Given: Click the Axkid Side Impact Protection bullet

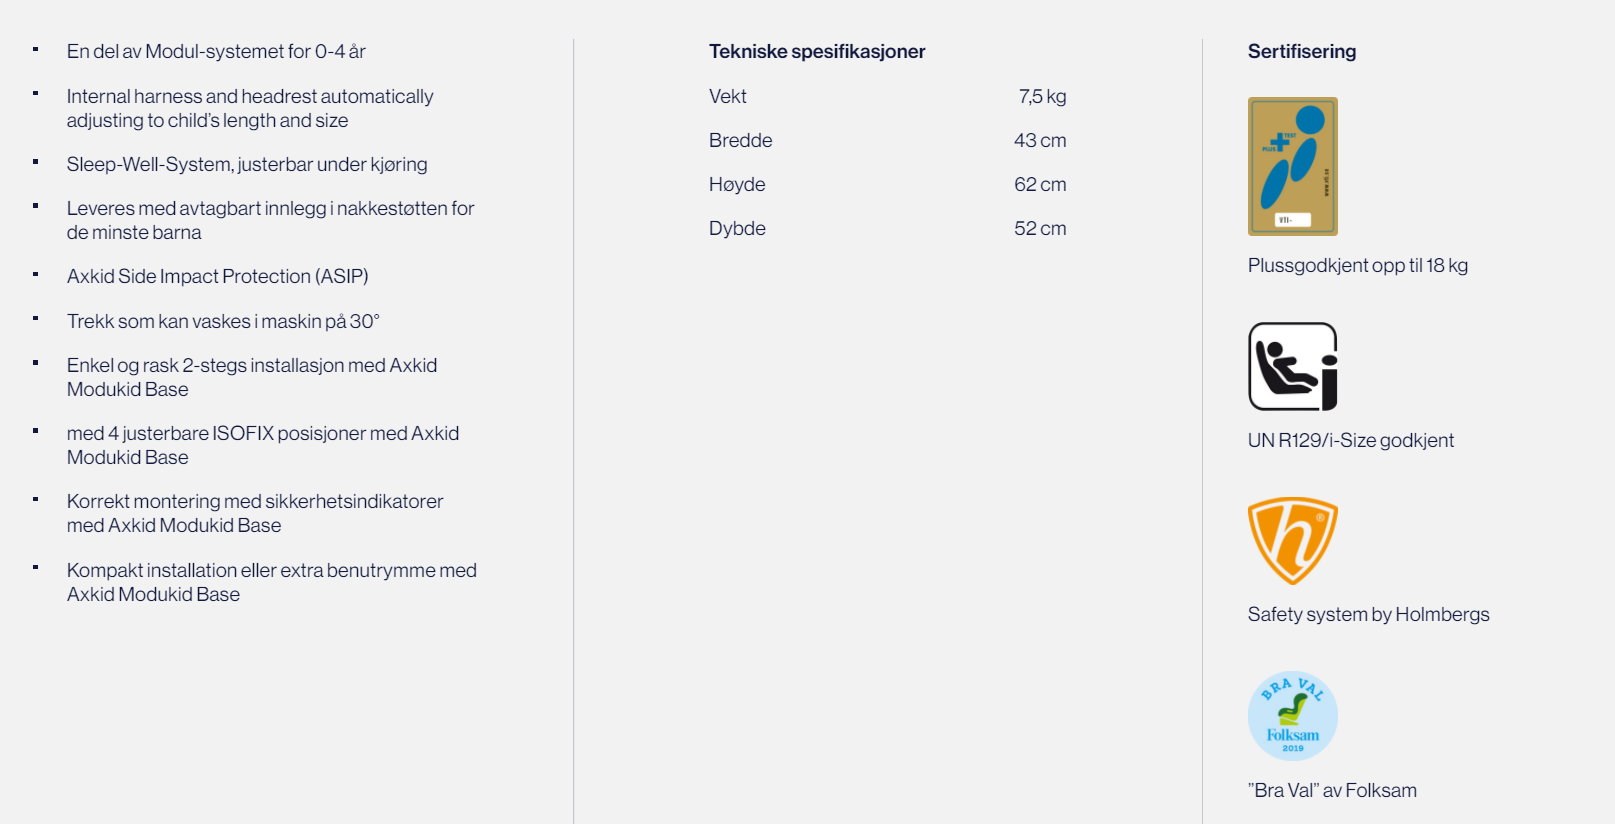Looking at the screenshot, I should (x=217, y=276).
